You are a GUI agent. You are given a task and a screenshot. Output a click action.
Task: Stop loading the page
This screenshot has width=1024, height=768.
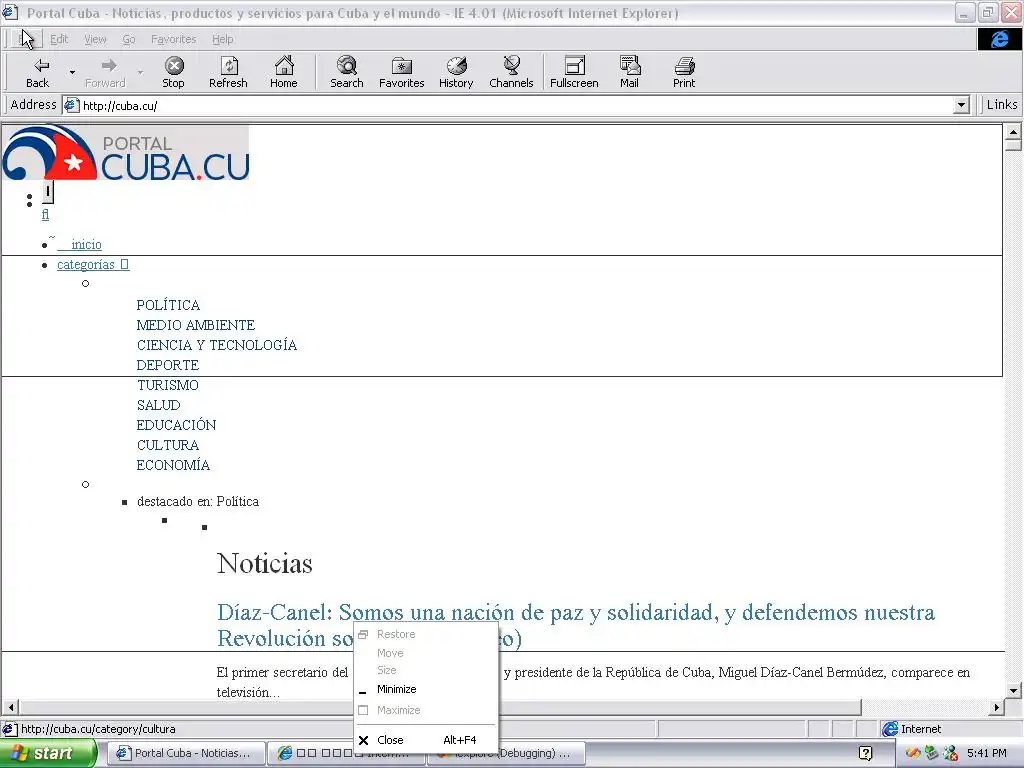click(x=173, y=72)
